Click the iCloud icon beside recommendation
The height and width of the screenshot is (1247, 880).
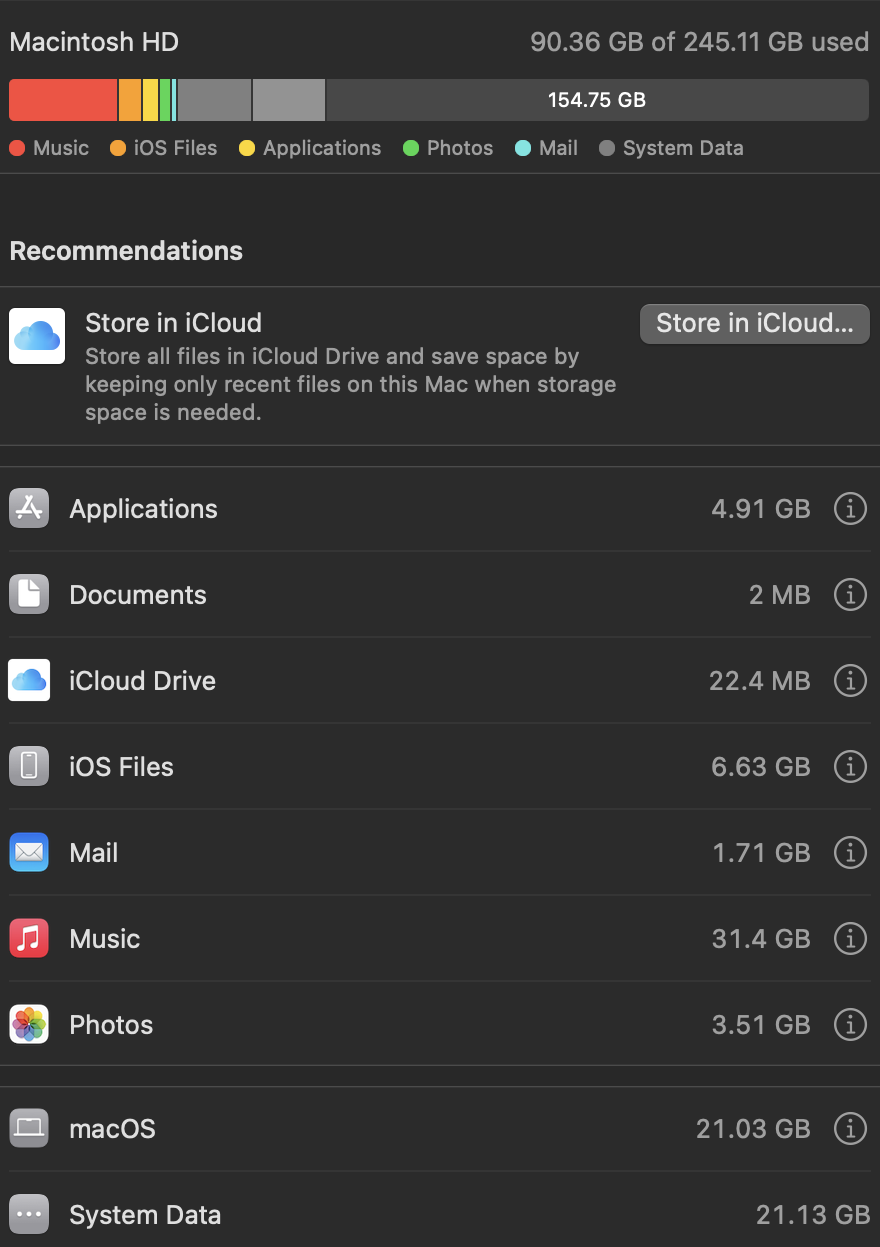coord(37,336)
